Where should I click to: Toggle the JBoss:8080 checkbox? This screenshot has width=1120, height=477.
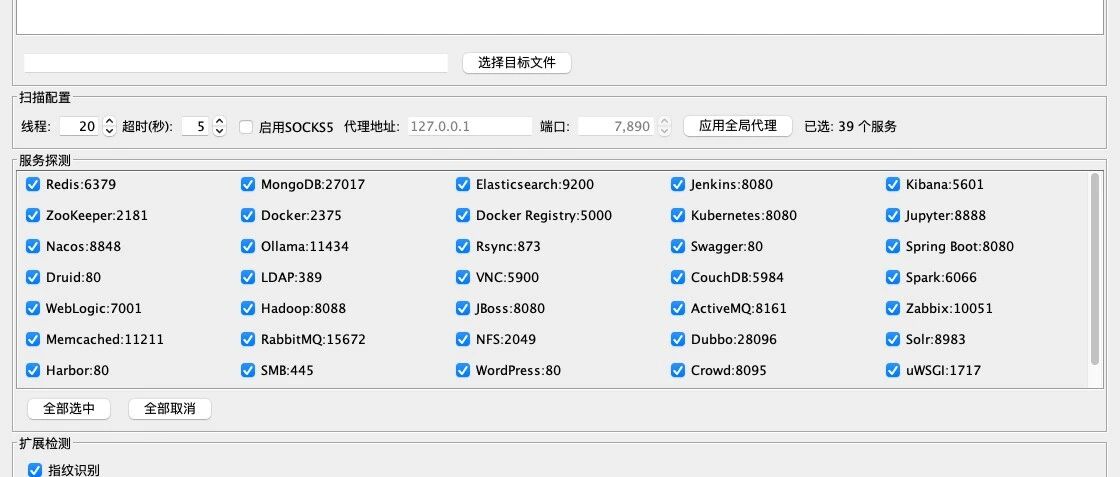pyautogui.click(x=463, y=308)
